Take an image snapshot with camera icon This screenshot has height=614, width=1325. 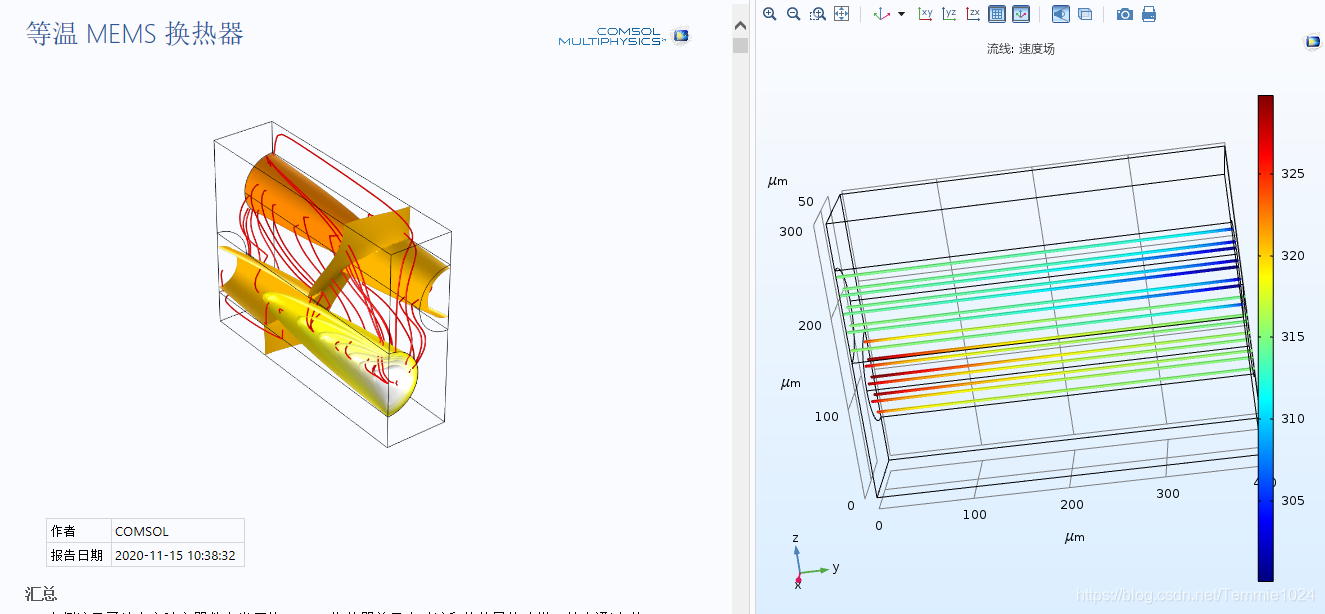pos(1125,14)
